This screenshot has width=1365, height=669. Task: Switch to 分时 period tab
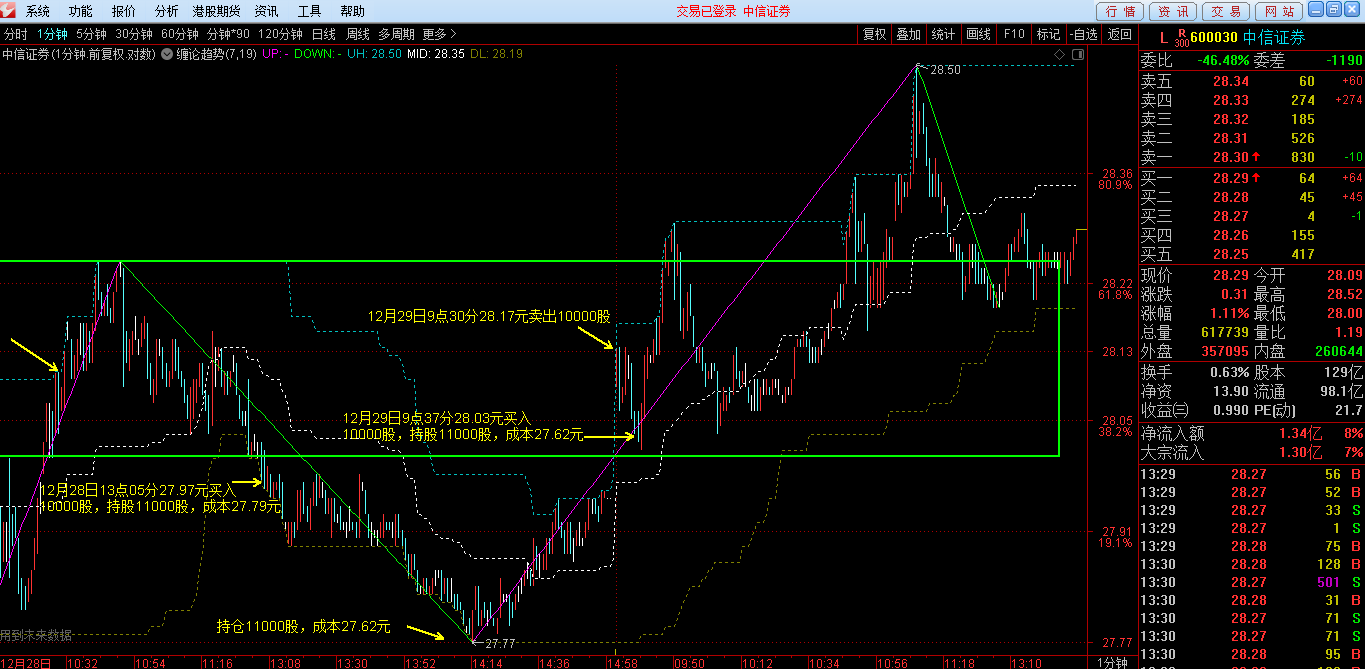click(x=16, y=34)
